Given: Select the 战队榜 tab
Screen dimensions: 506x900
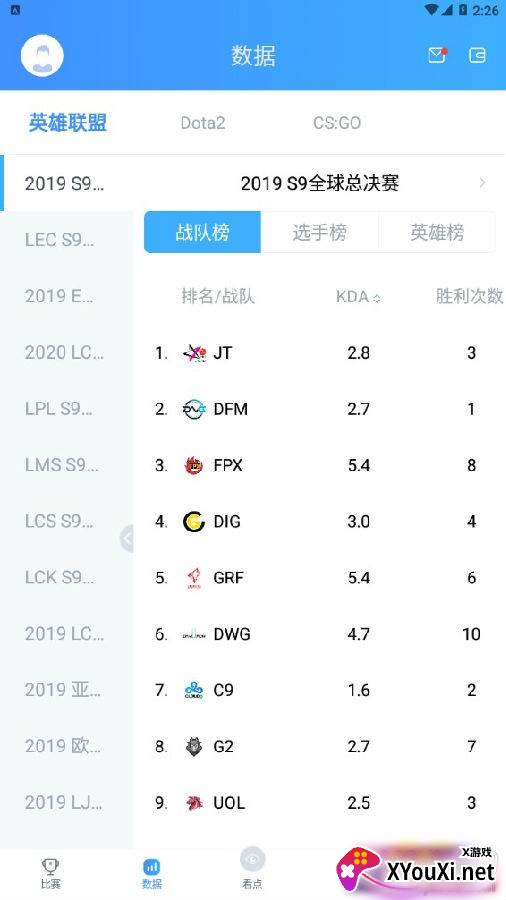Looking at the screenshot, I should (x=203, y=232).
